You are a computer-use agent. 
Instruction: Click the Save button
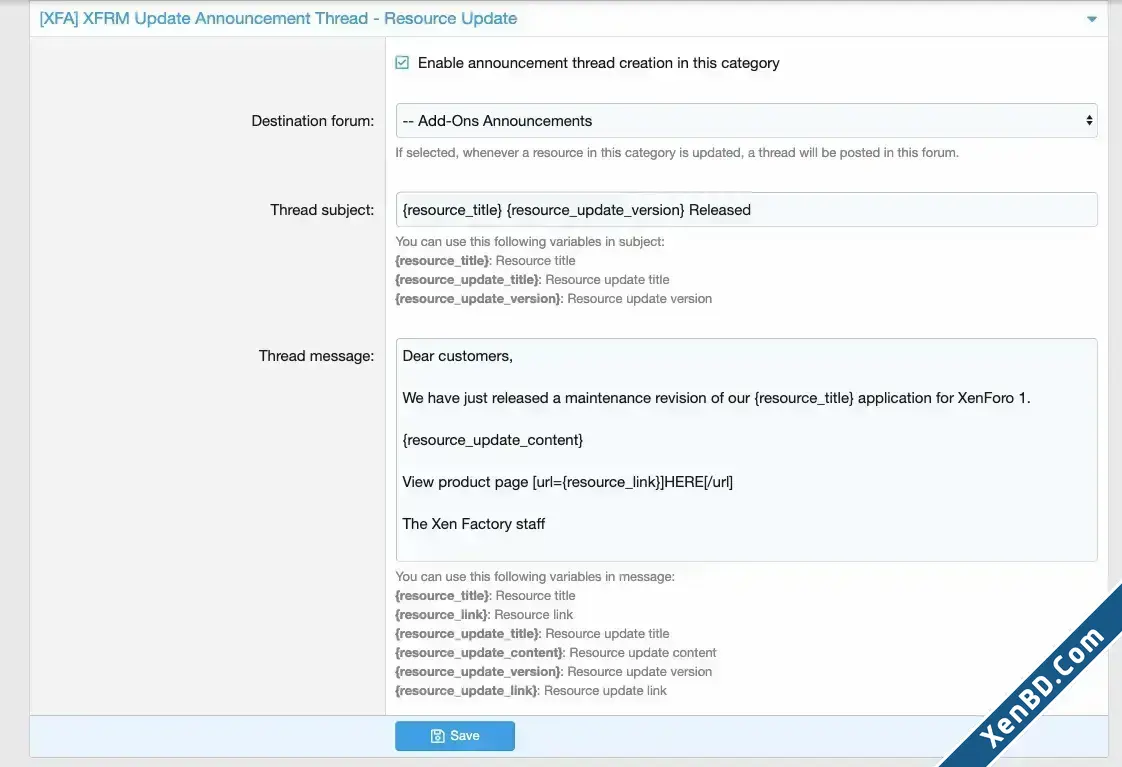(455, 736)
